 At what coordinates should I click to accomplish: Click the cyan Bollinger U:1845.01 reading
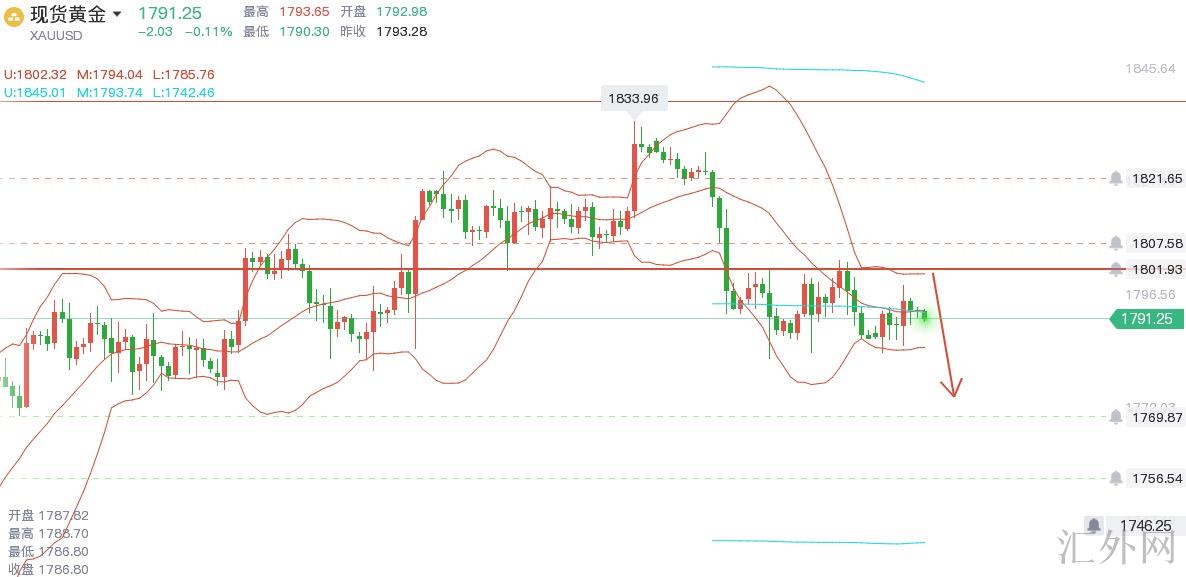point(36,92)
